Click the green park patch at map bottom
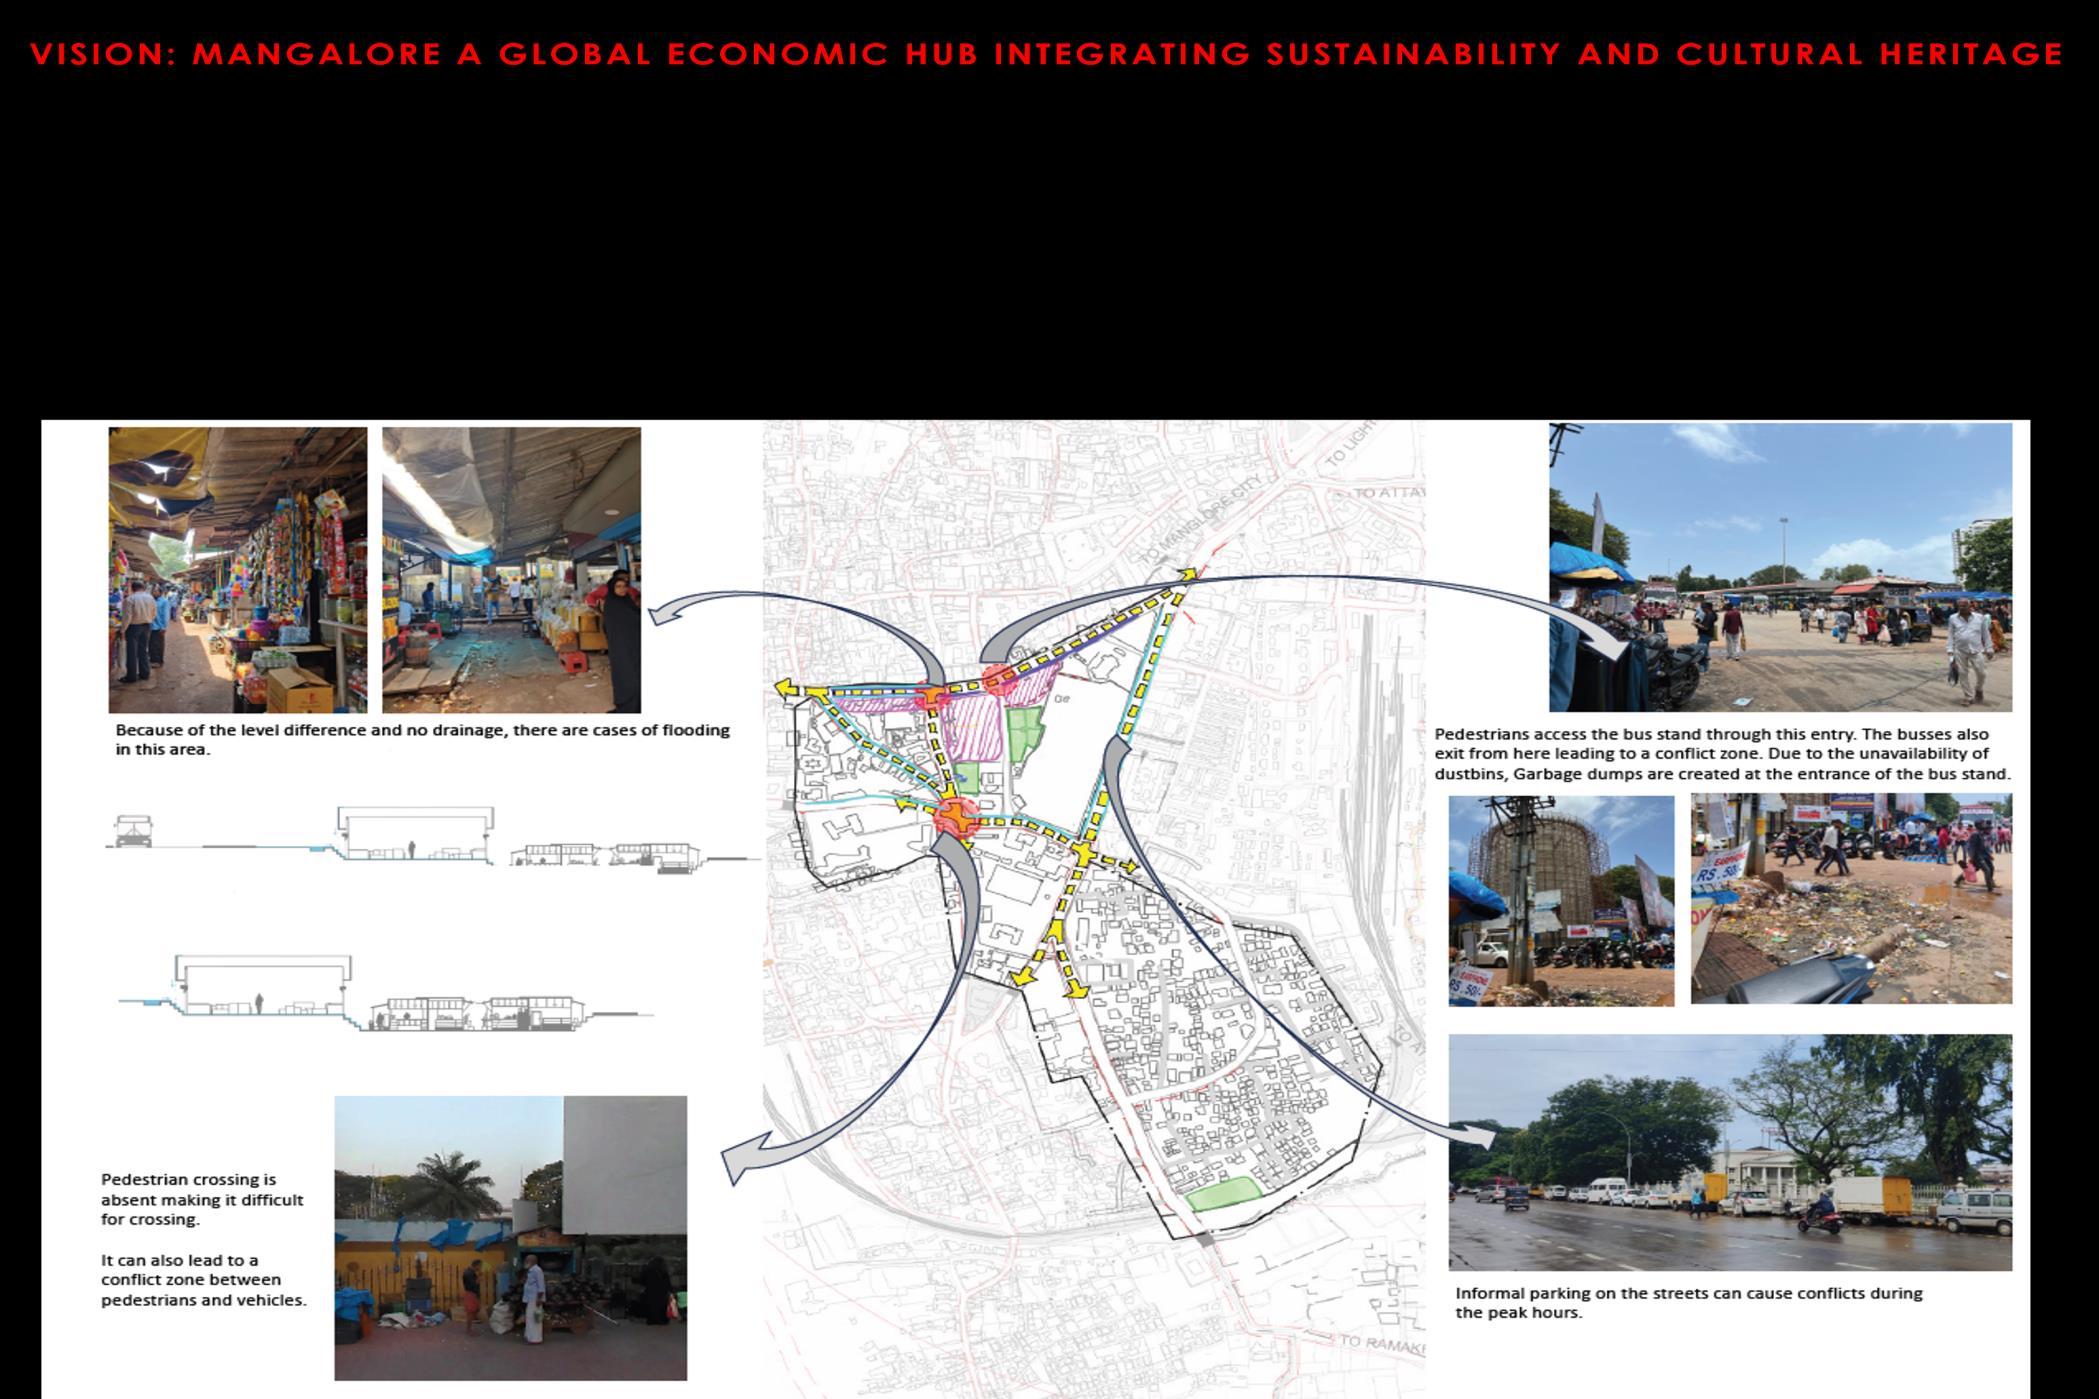Viewport: 2099px width, 1399px height. point(1222,1194)
